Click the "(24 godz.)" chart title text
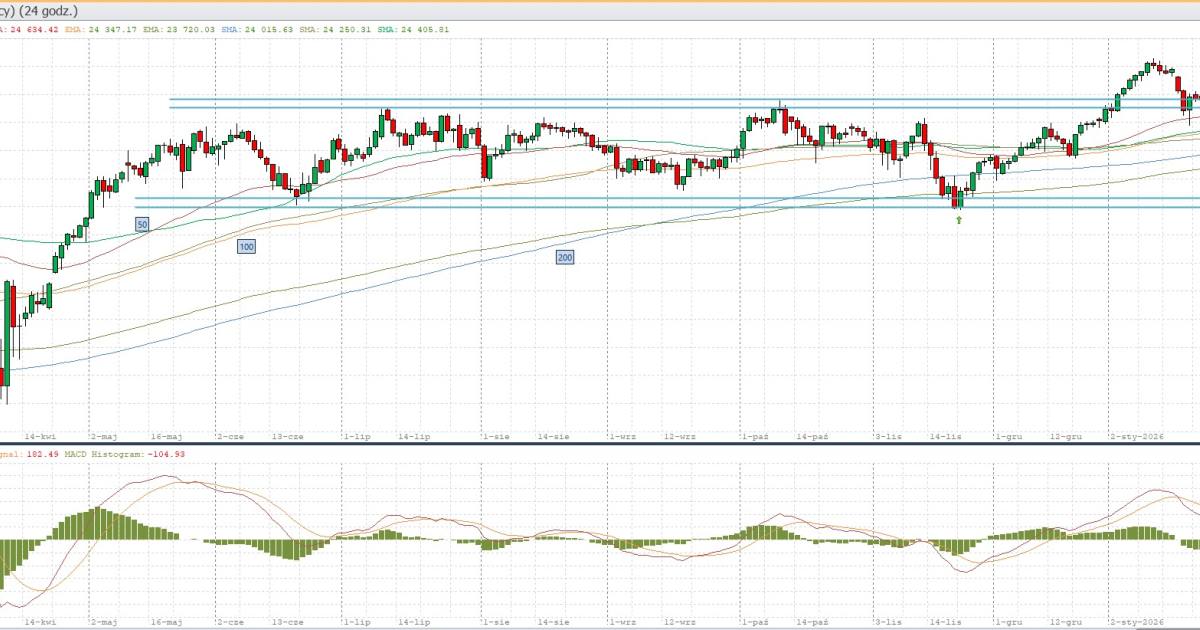Image resolution: width=1200 pixels, height=630 pixels. pyautogui.click(x=41, y=11)
